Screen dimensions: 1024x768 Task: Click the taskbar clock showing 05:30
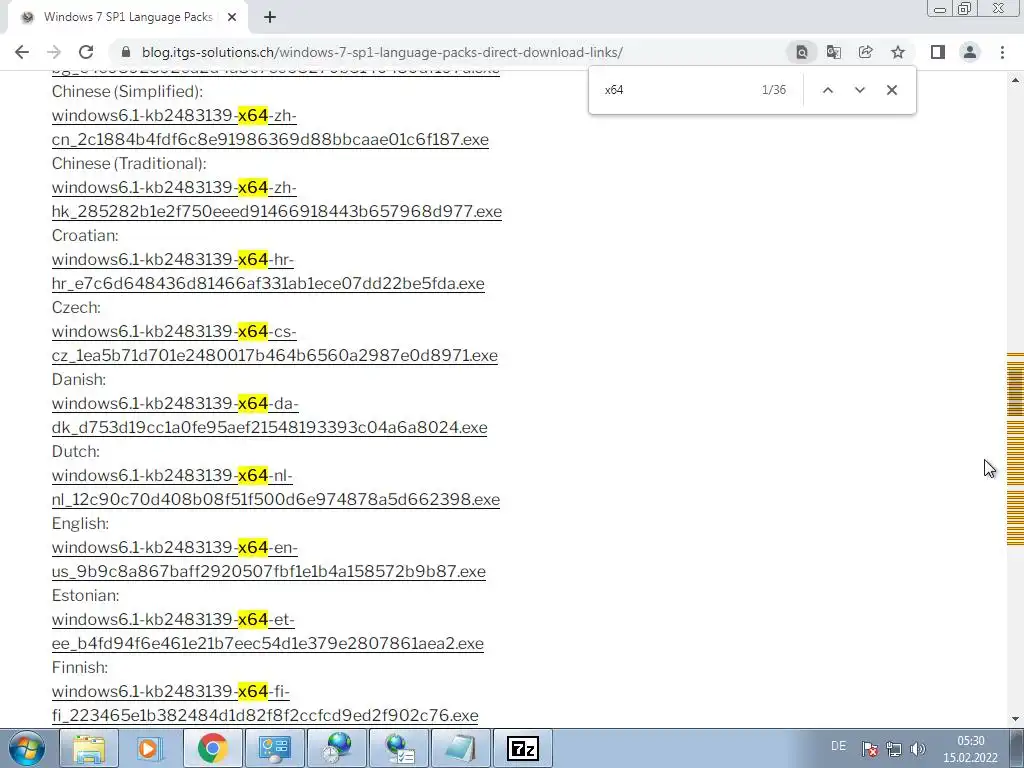(x=970, y=749)
